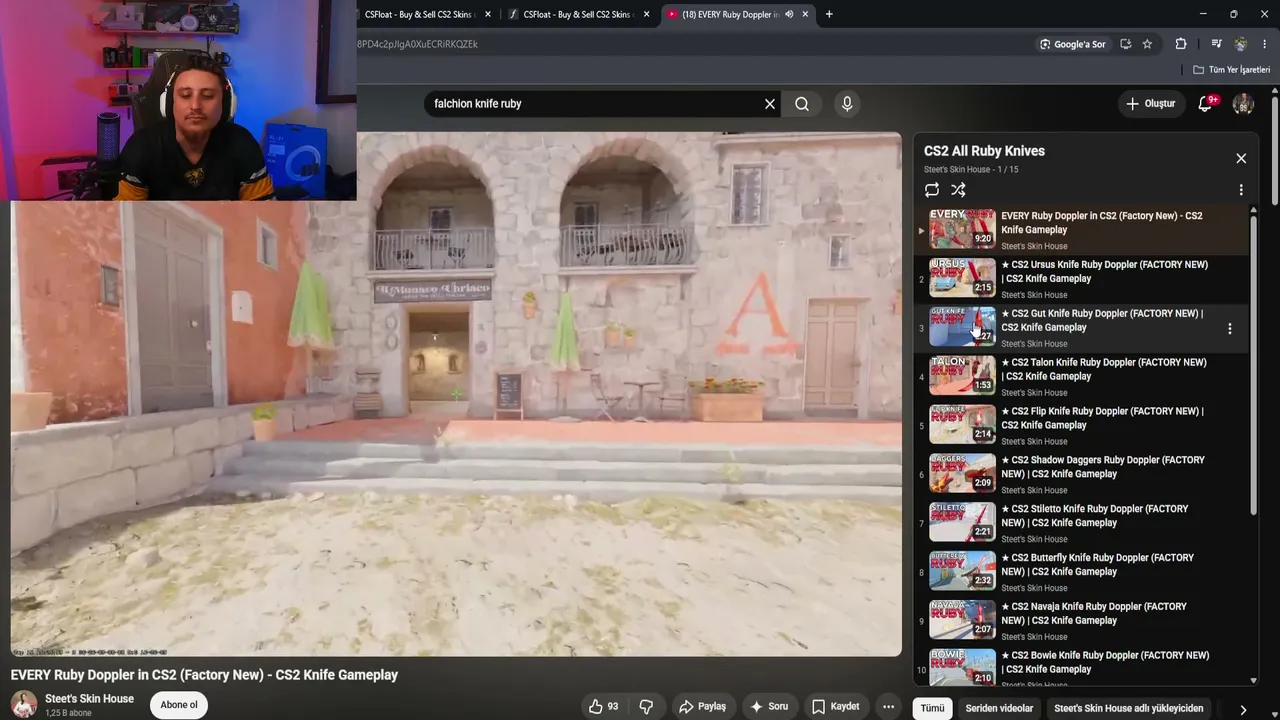Viewport: 1280px width, 720px height.
Task: Subscribe with the Abone ol button
Action: tap(179, 705)
